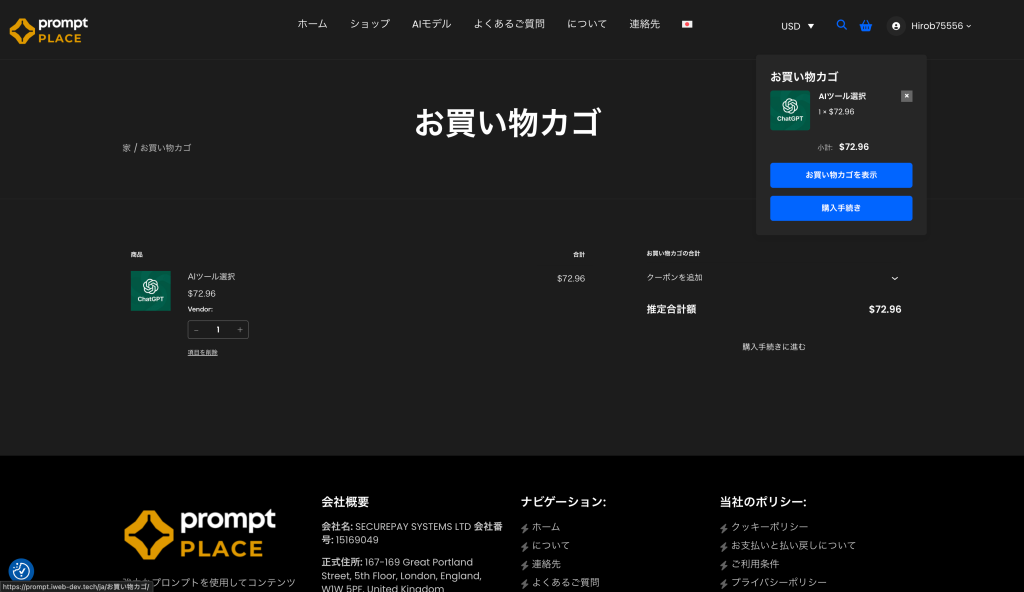Expand the クーポンを追加 coupon section
Screen dimensions: 1024x592
coord(894,278)
